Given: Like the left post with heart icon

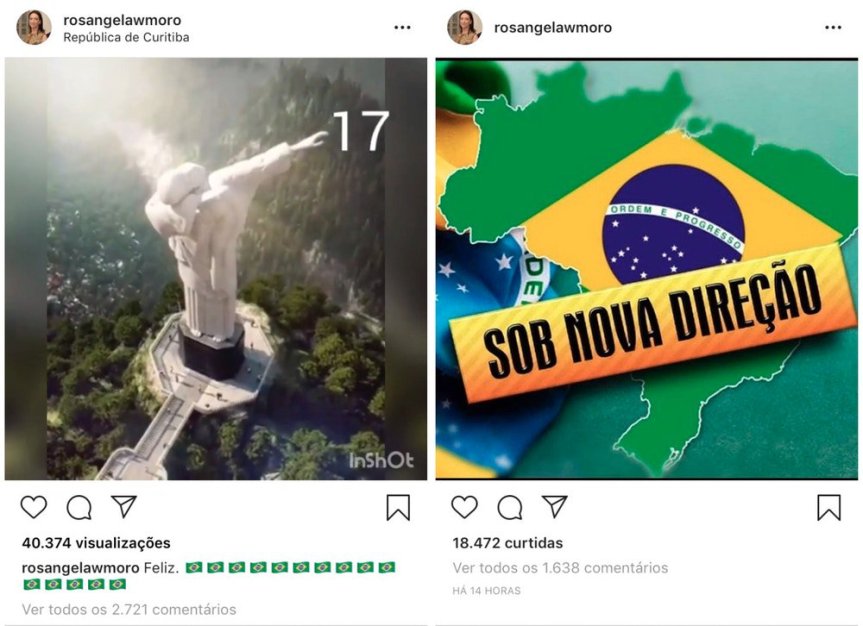Looking at the screenshot, I should (x=34, y=507).
